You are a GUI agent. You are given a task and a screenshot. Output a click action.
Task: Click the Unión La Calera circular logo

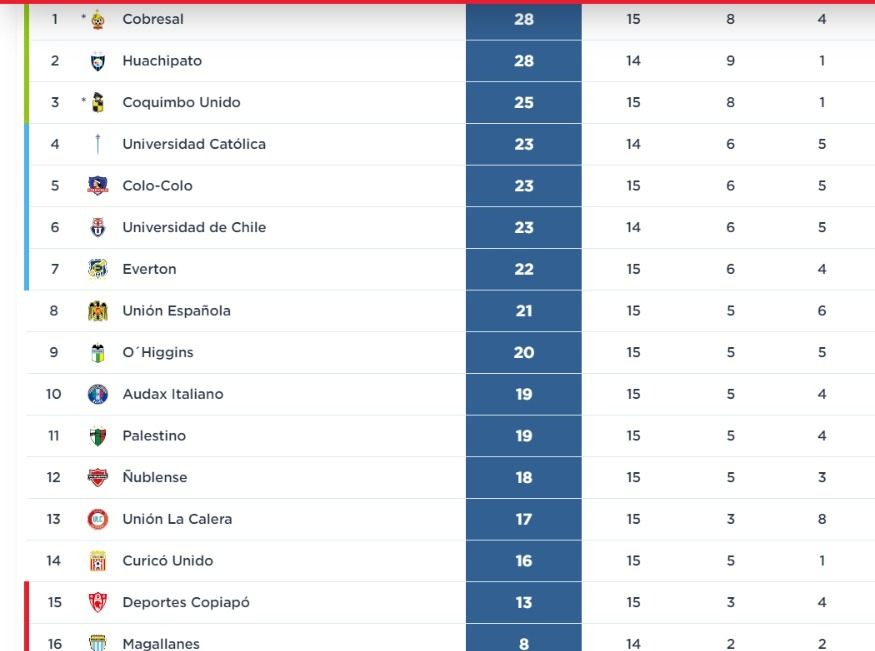pyautogui.click(x=98, y=519)
